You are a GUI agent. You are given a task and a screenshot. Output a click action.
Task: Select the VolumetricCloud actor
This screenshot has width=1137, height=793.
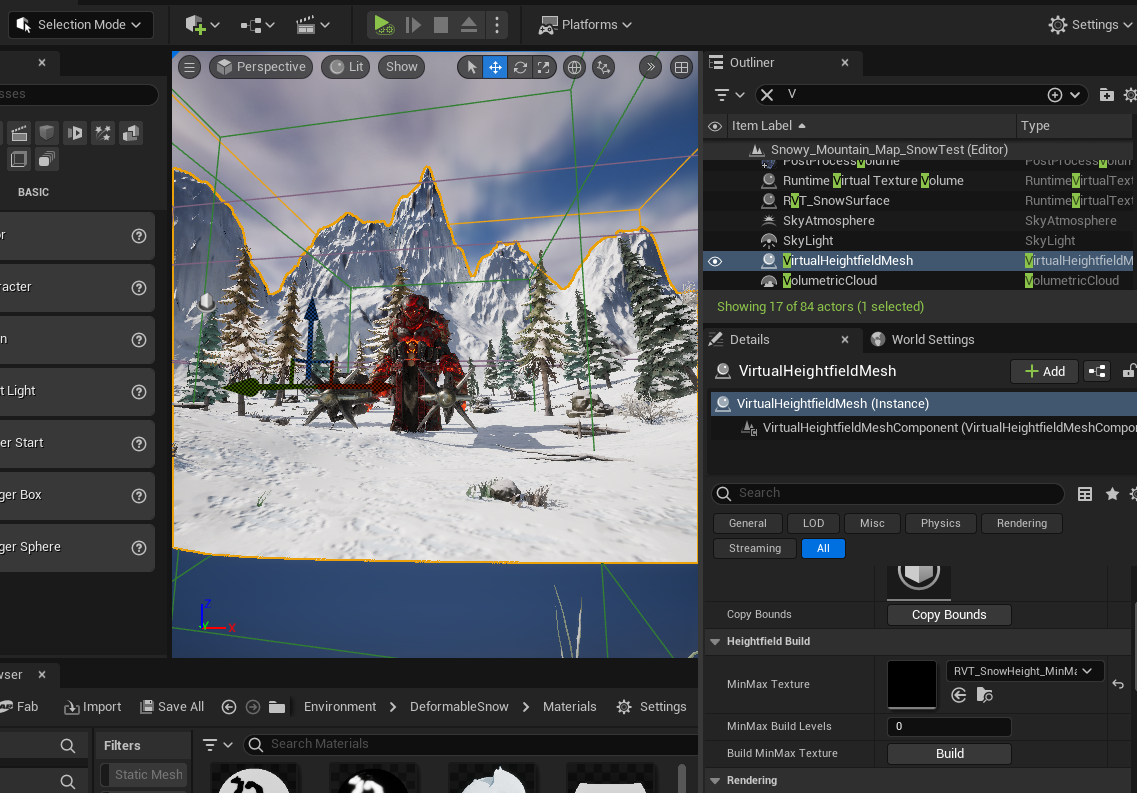pyautogui.click(x=830, y=281)
